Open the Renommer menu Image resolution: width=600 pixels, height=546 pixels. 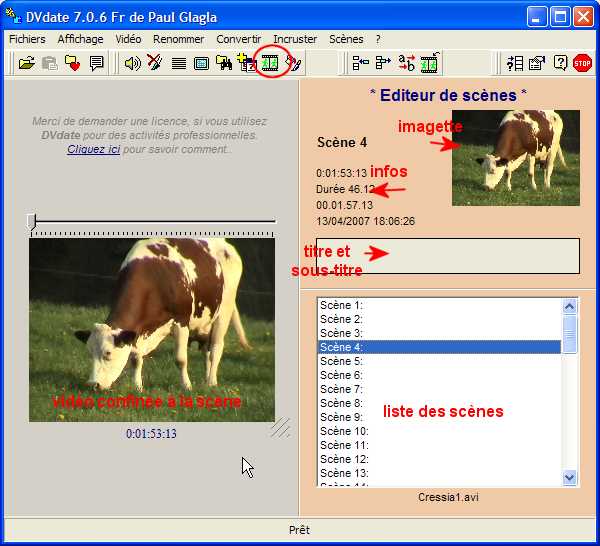pyautogui.click(x=178, y=39)
